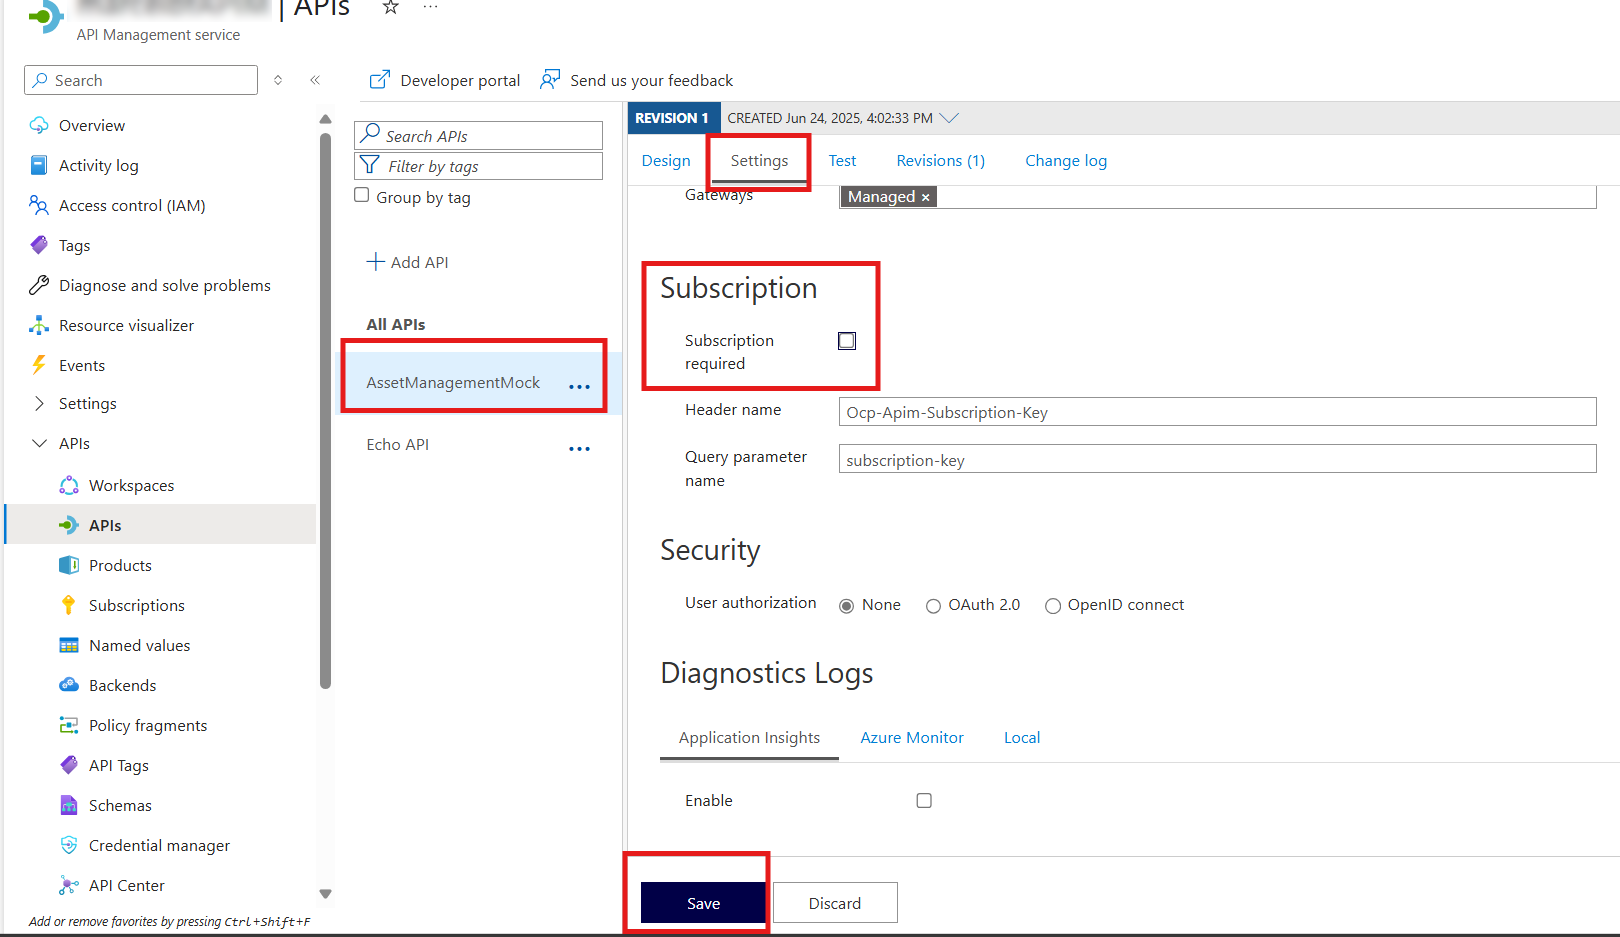Open Access control (IAM)
Image resolution: width=1620 pixels, height=937 pixels.
130,205
